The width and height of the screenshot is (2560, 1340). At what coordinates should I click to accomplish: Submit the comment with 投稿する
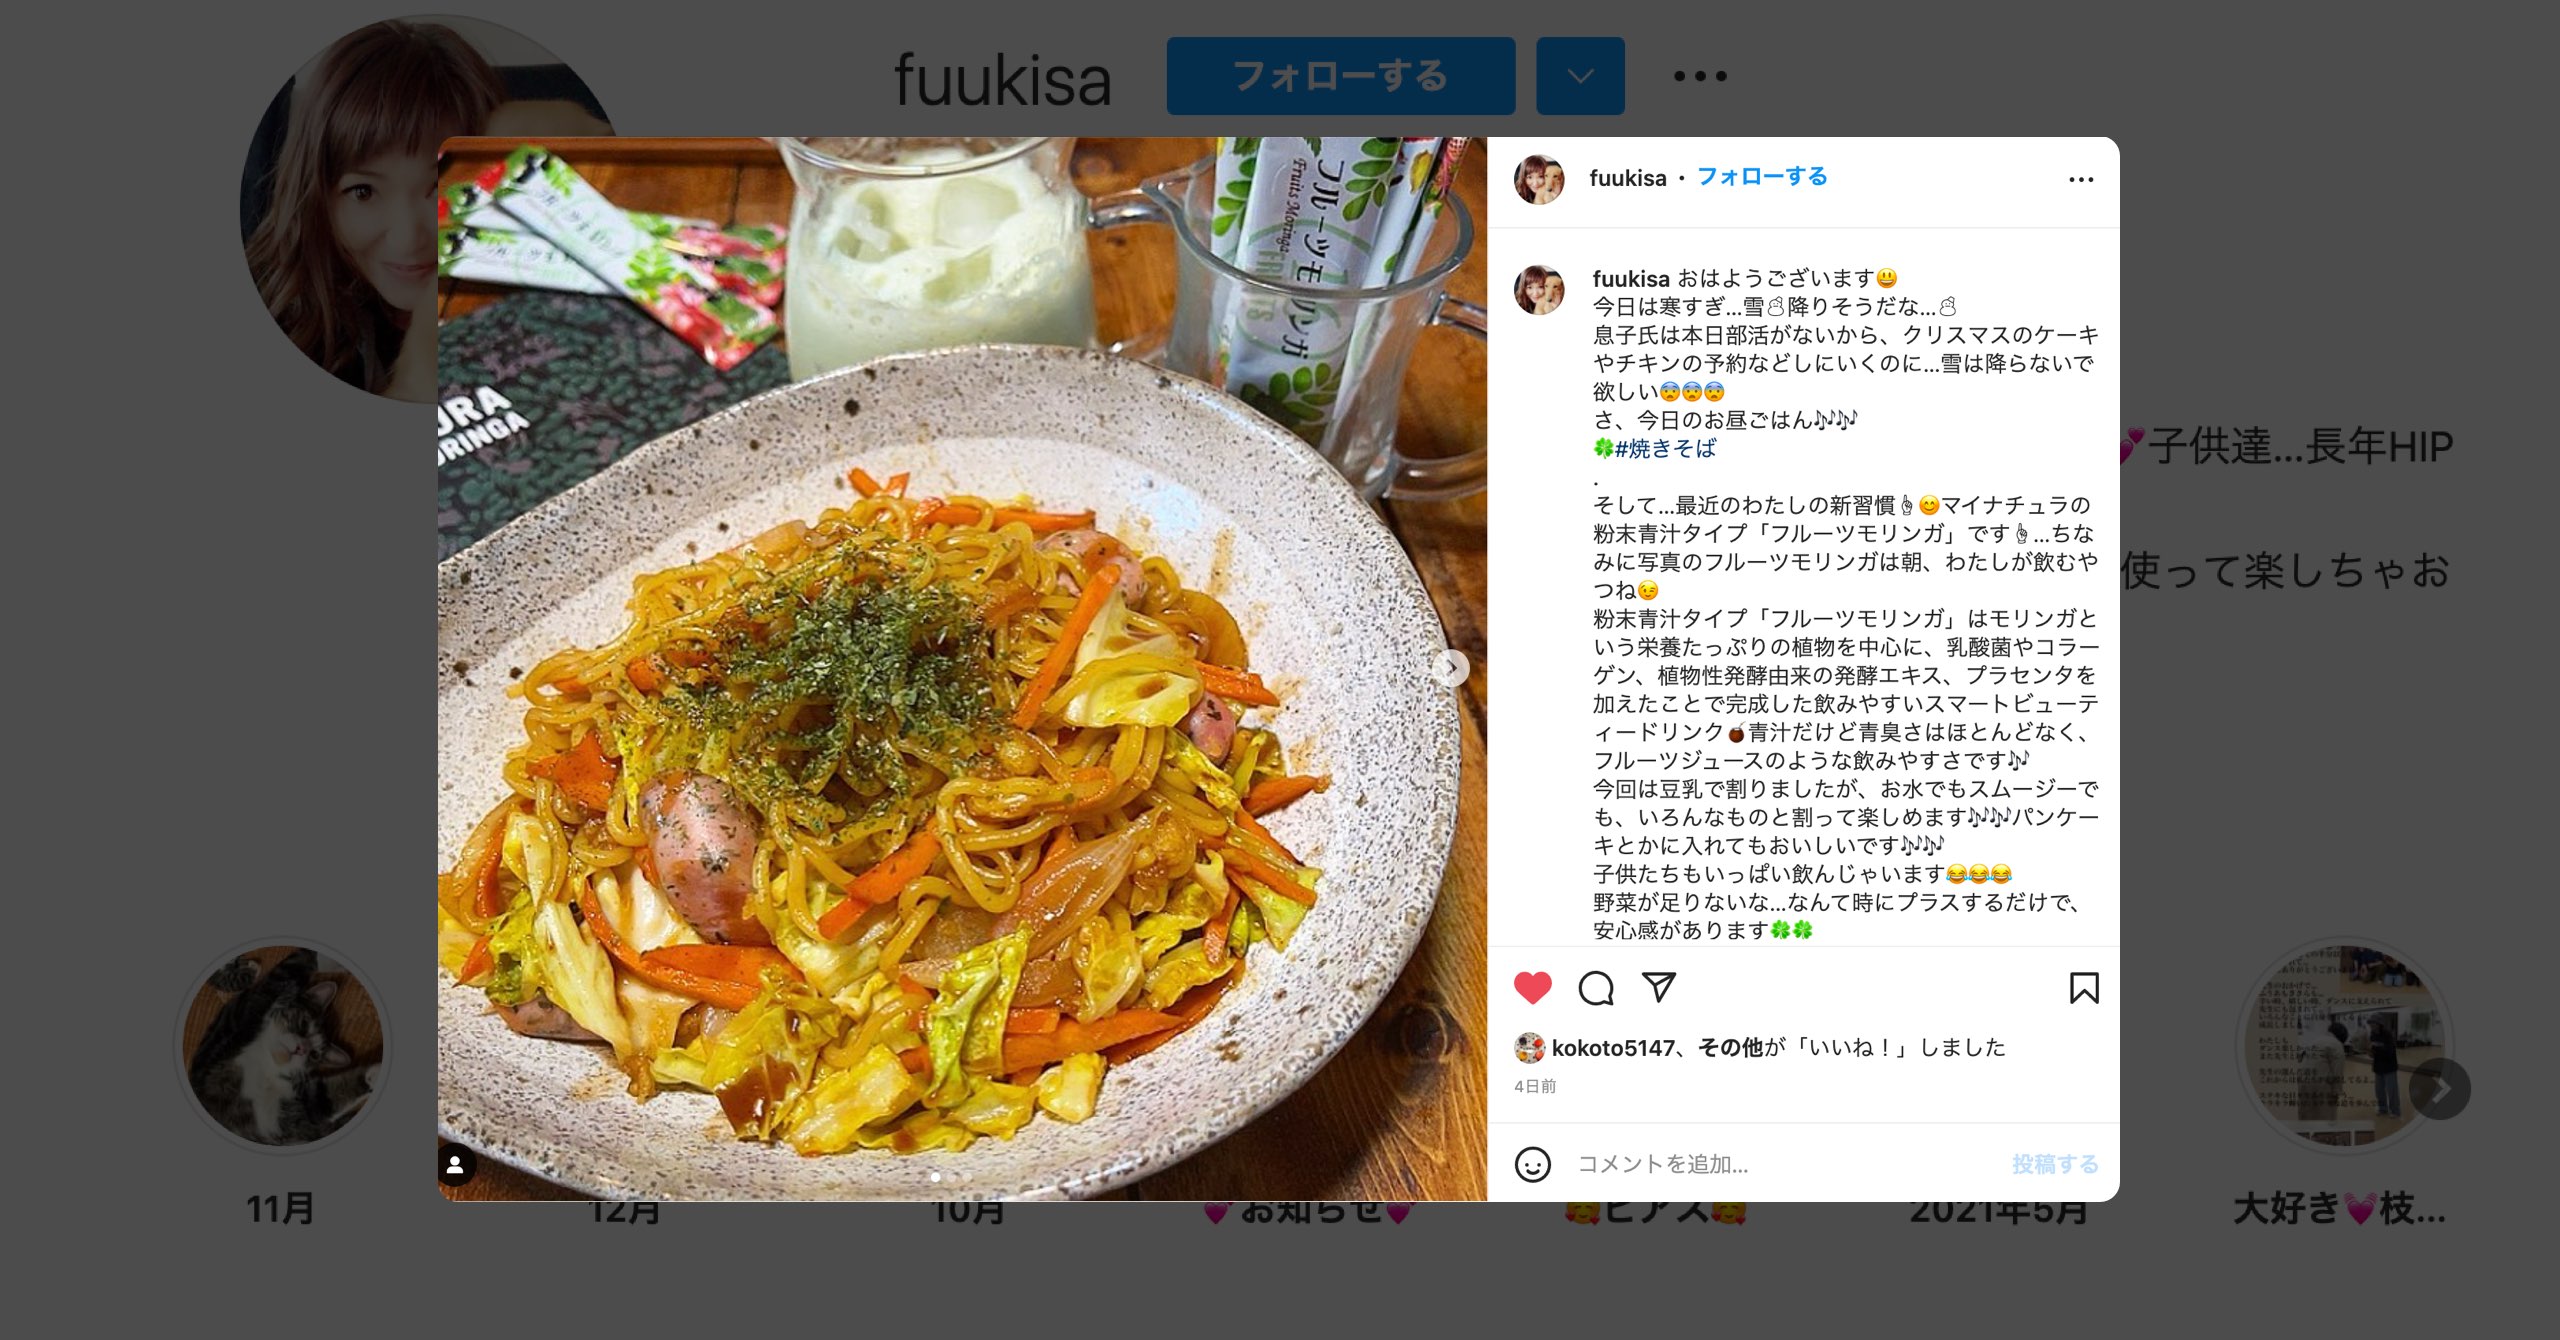point(2055,1164)
